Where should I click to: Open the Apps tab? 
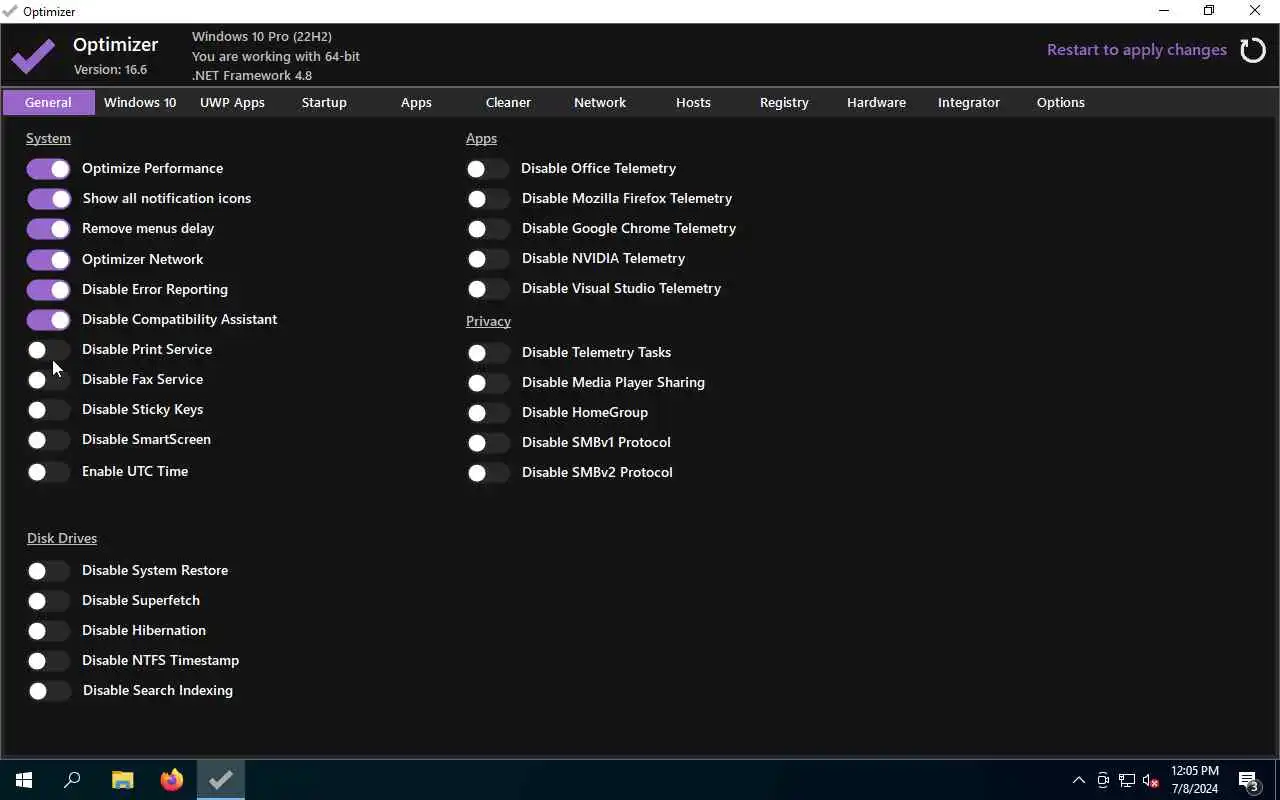[416, 102]
